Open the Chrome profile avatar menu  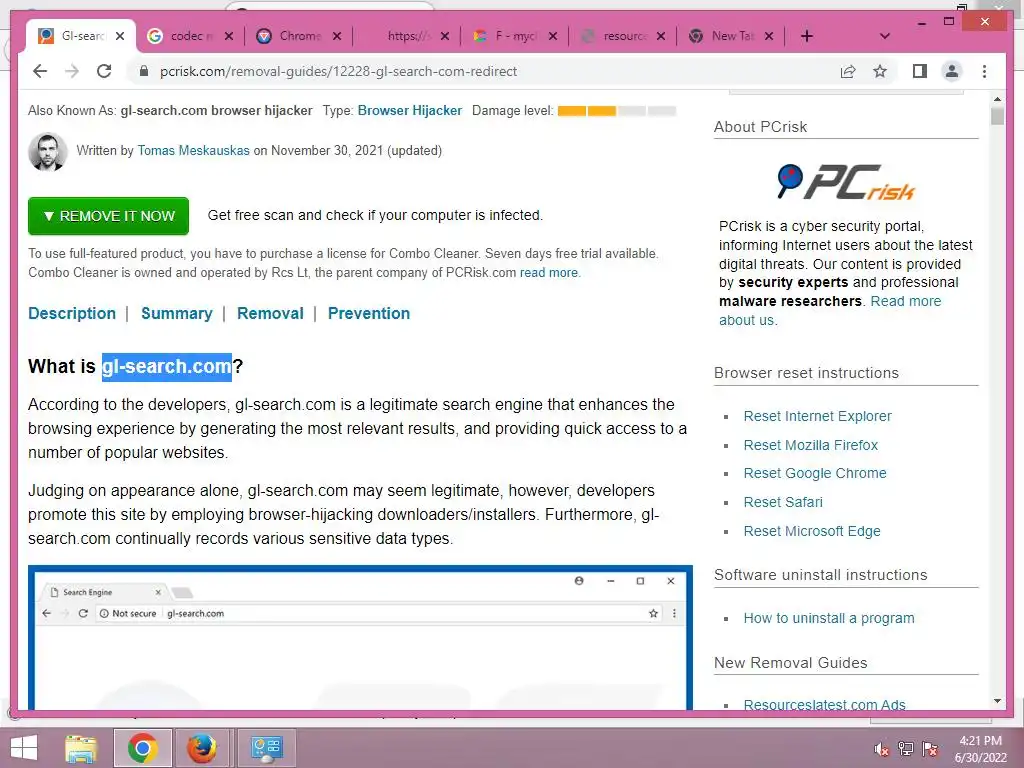952,71
